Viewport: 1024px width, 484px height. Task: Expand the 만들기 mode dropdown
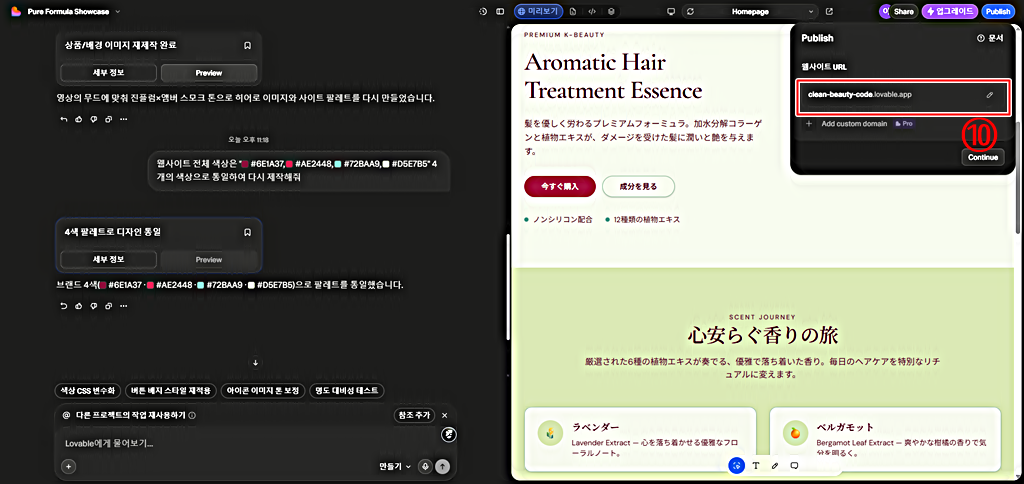click(x=396, y=466)
